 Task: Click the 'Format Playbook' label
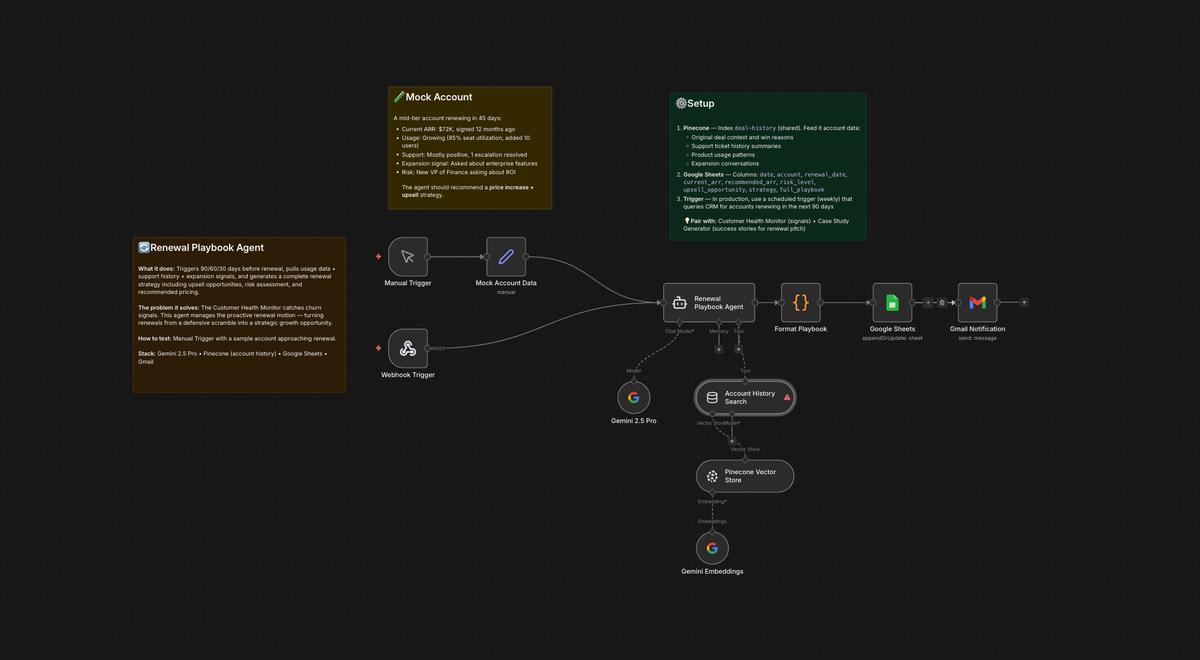tap(800, 329)
